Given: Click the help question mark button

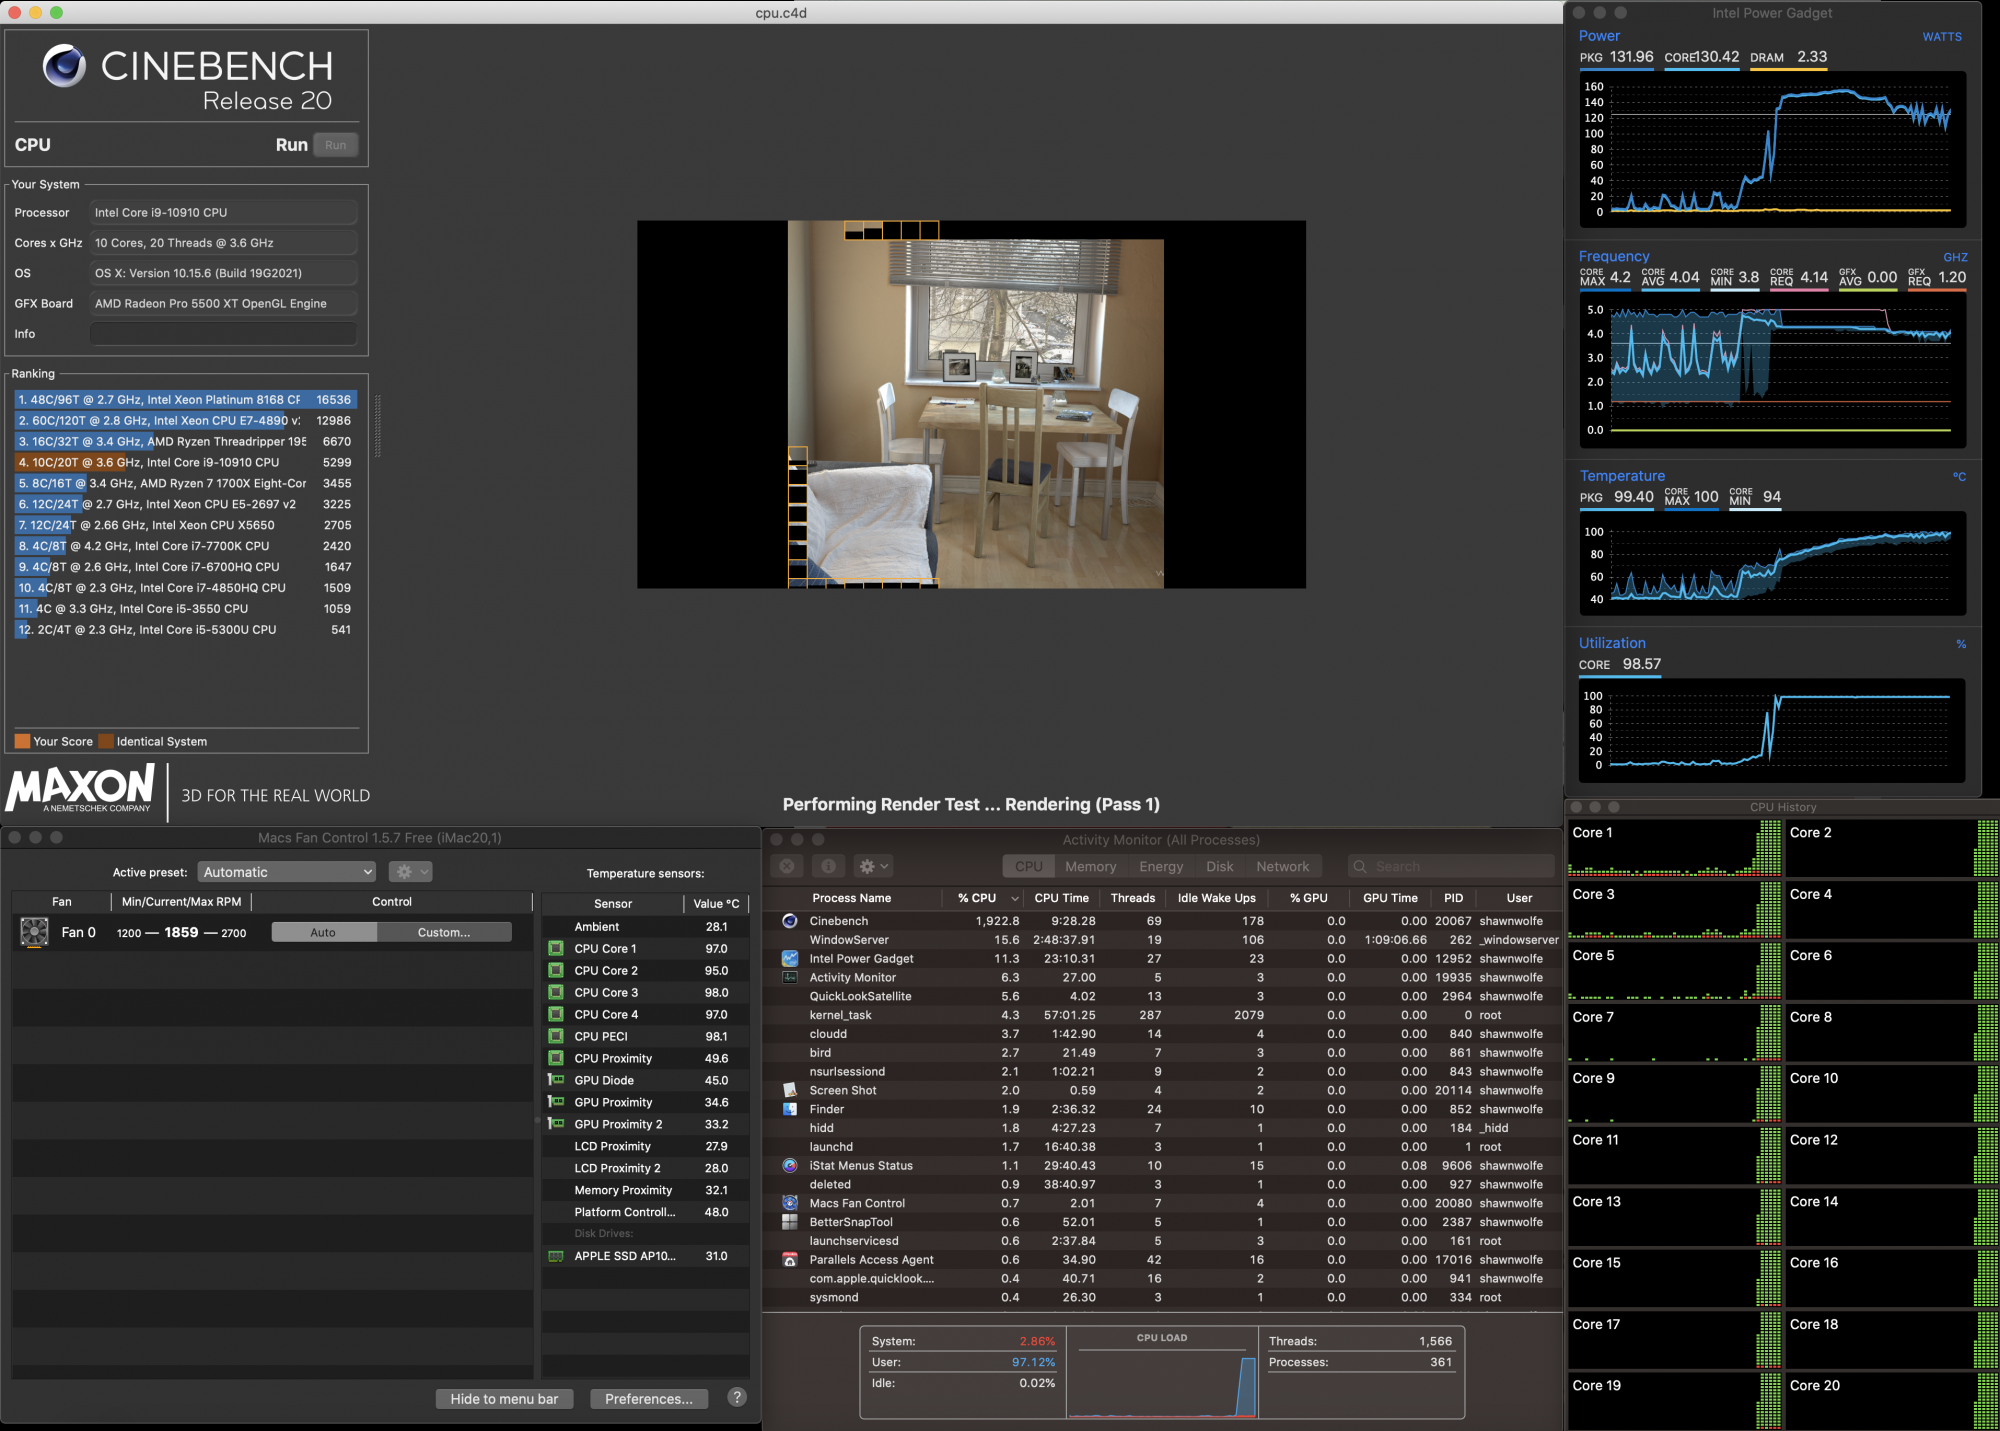Looking at the screenshot, I should pyautogui.click(x=737, y=1397).
